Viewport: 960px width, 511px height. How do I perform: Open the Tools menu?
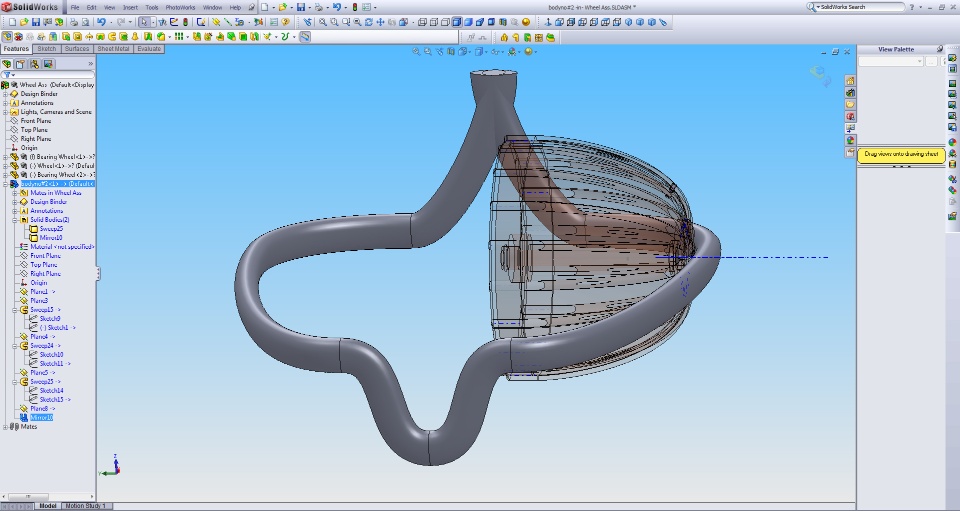coord(152,7)
